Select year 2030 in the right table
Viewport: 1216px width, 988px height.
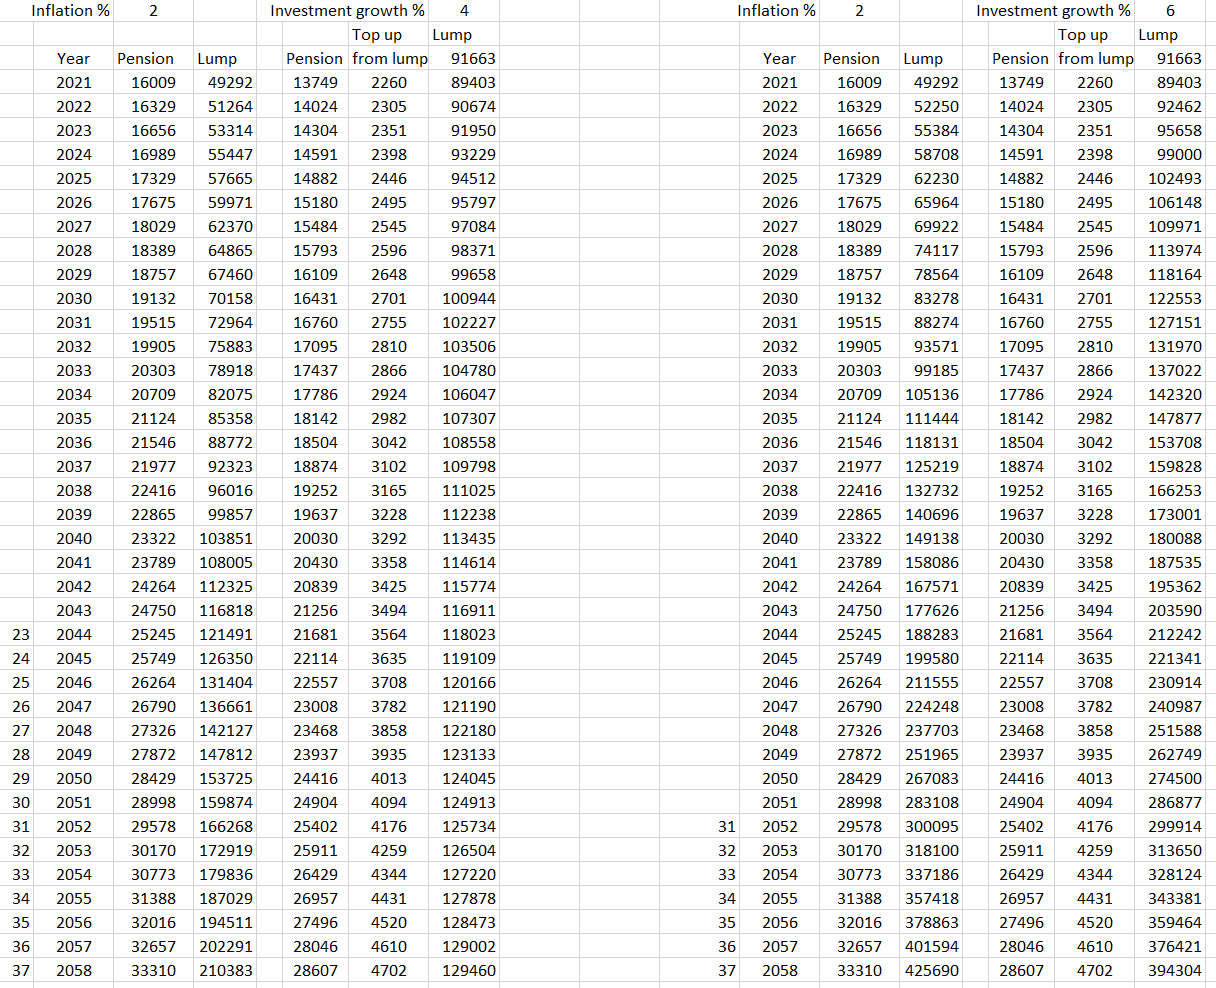click(780, 299)
